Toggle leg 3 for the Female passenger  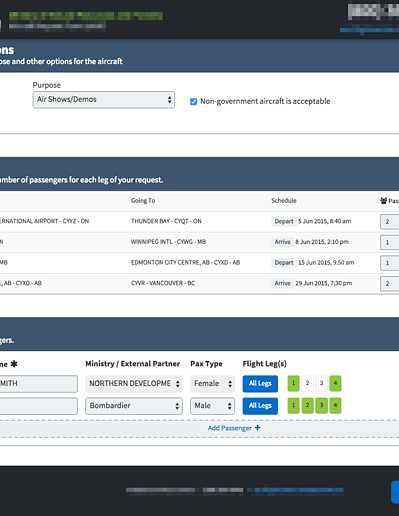321,383
